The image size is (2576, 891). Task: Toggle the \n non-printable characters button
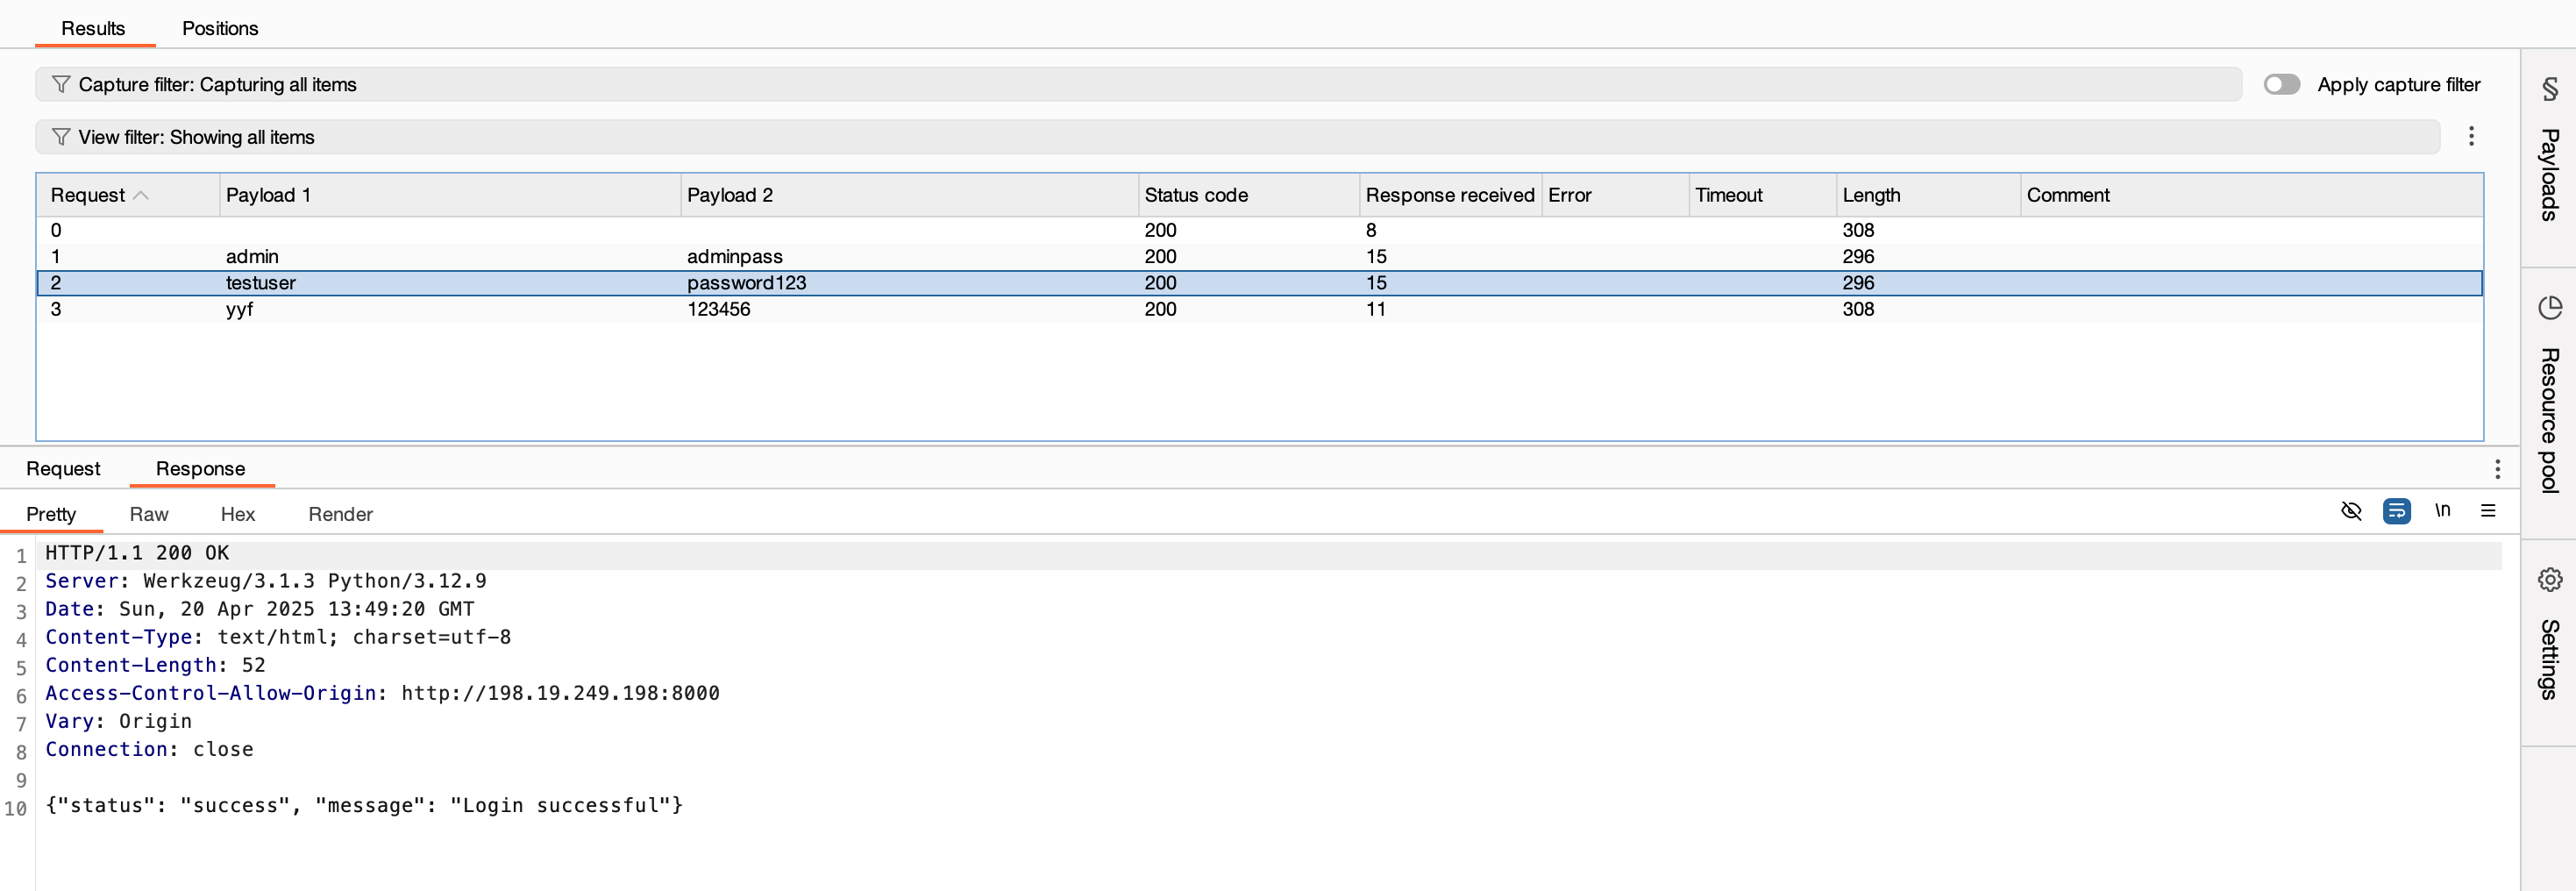coord(2442,510)
